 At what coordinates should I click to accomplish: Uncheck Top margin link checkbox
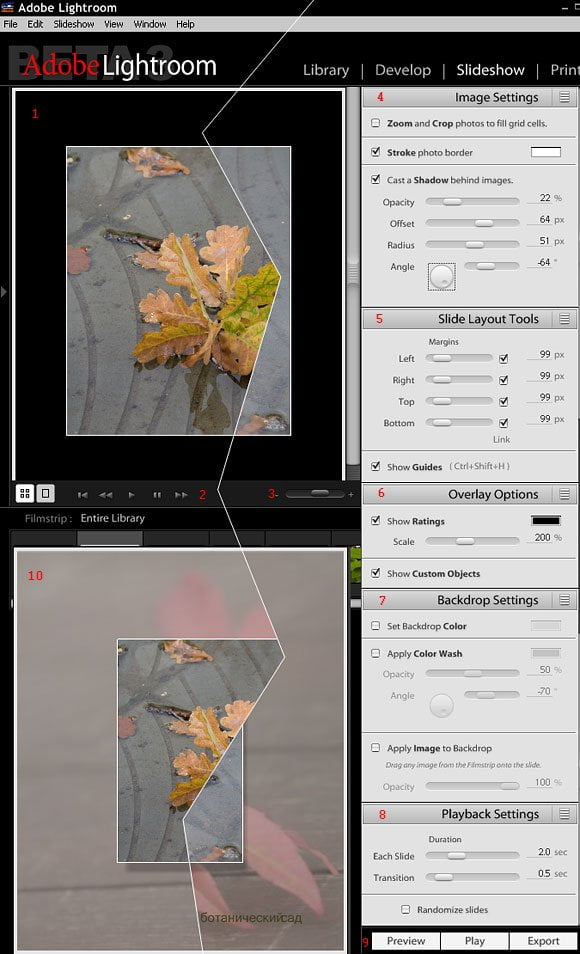[503, 402]
